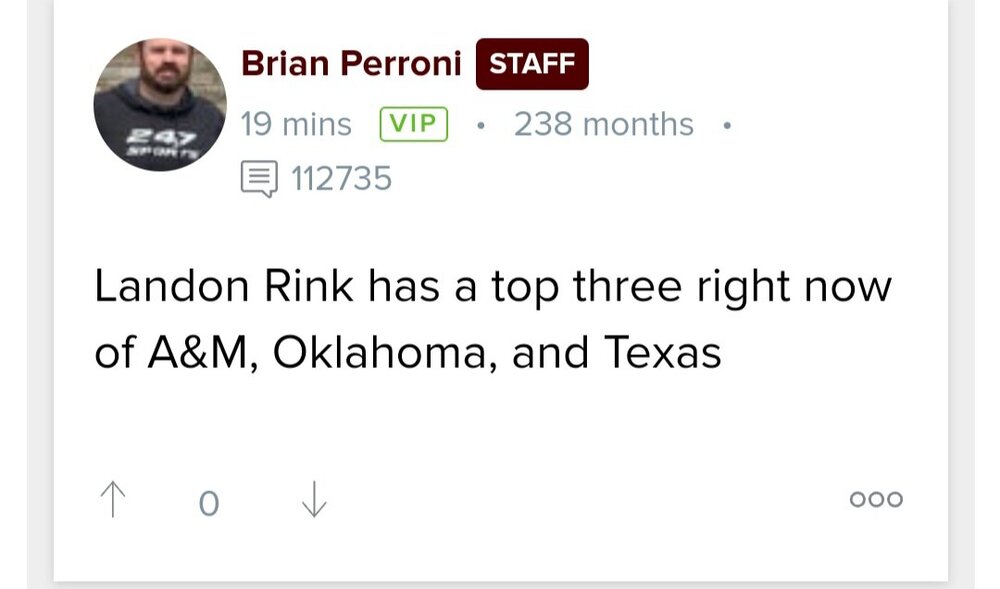Click the 238 months membership text
This screenshot has height=589, width=1000.
(603, 125)
